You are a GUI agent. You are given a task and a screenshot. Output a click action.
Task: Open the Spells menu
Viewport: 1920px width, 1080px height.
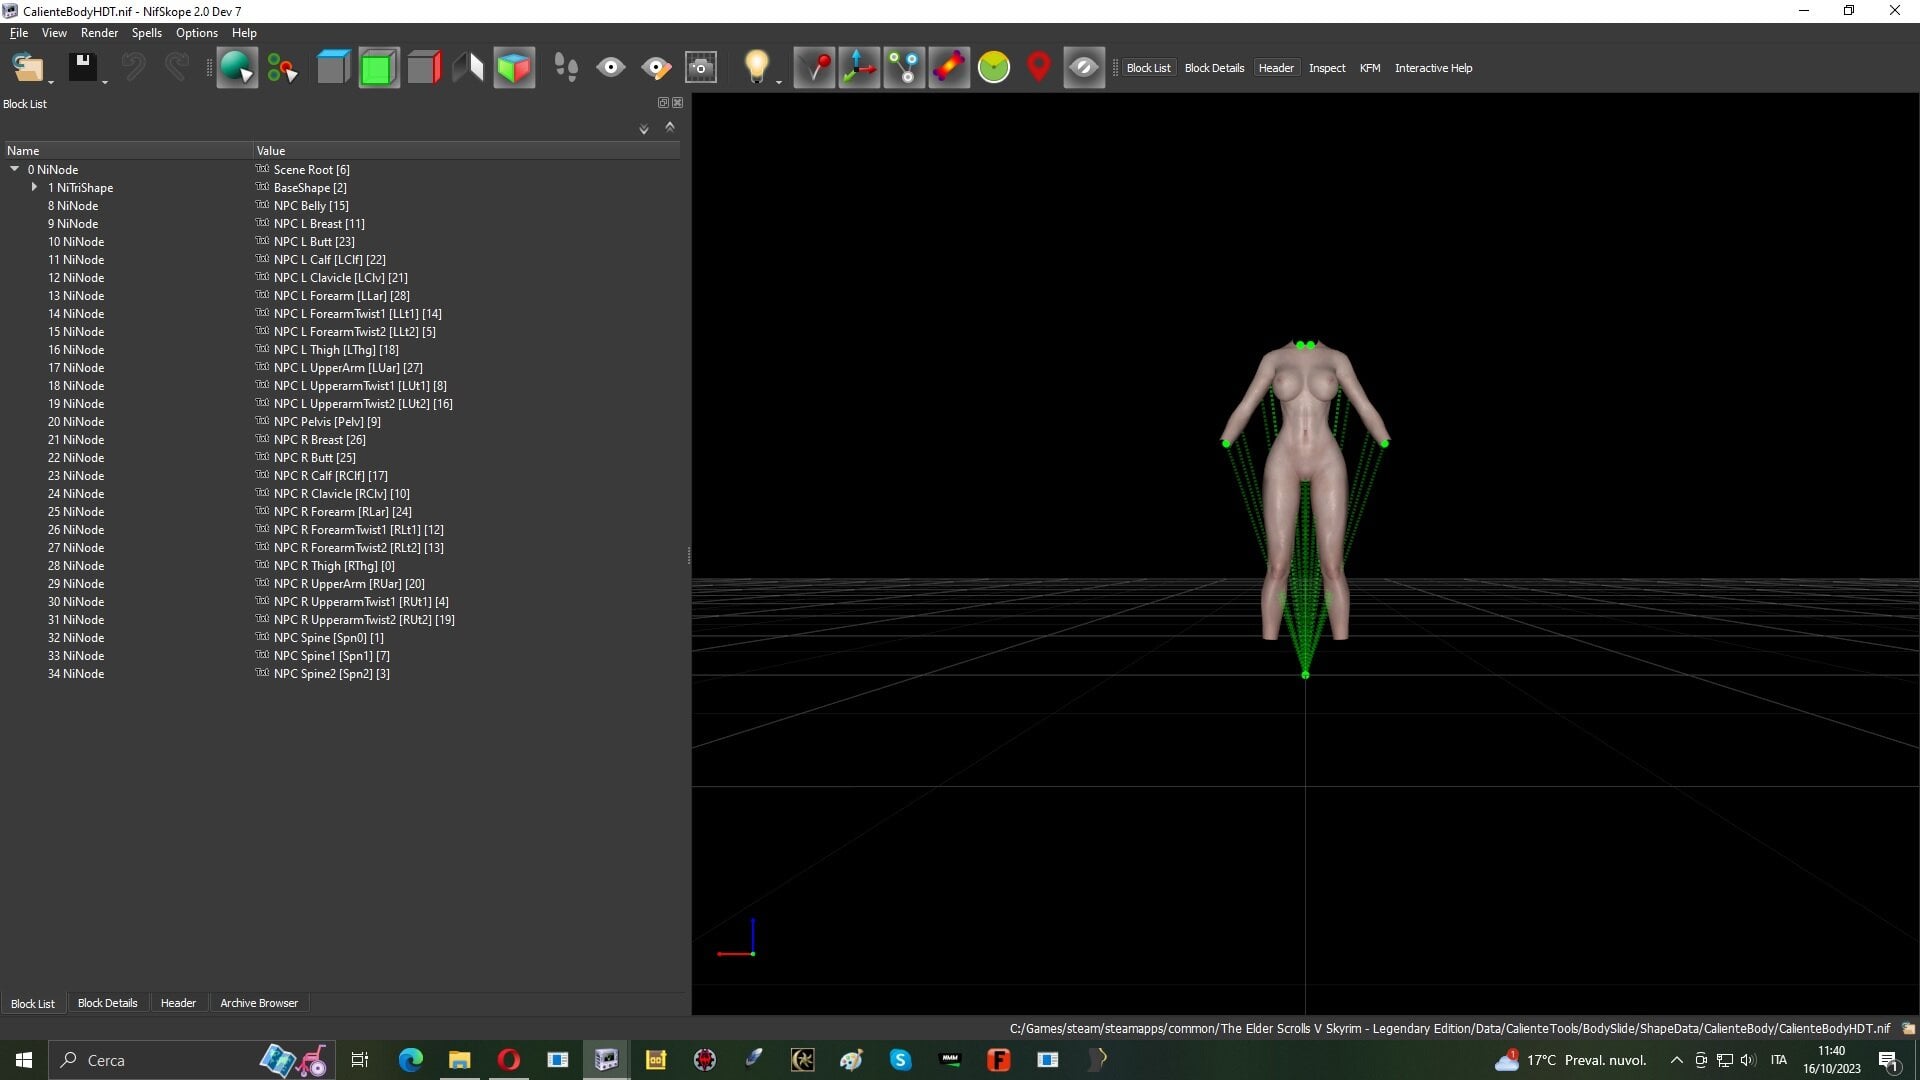(x=146, y=33)
